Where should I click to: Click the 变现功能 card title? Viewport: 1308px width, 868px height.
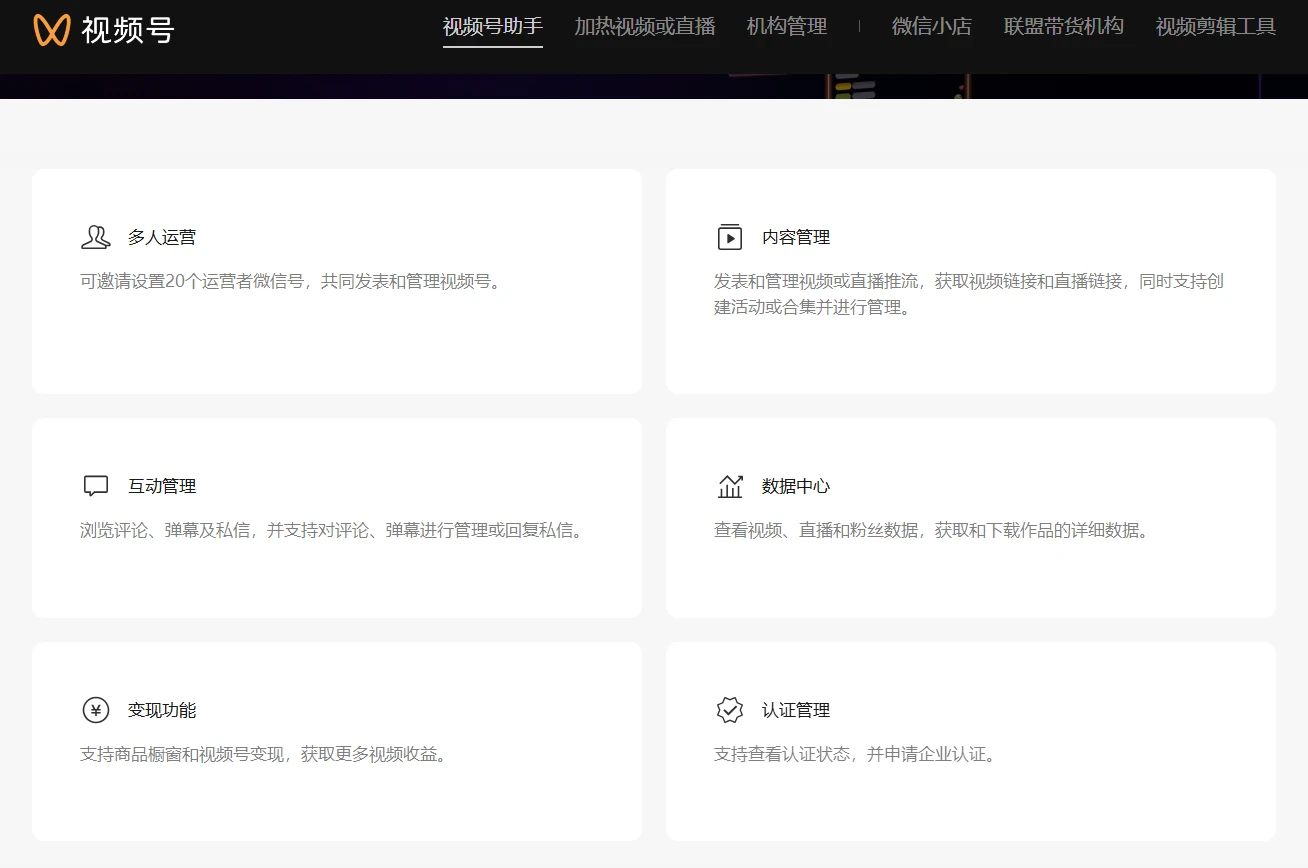point(162,710)
